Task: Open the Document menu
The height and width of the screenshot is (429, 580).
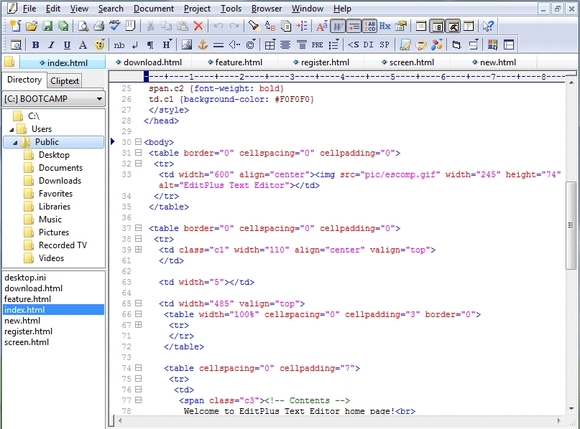Action: tap(154, 9)
